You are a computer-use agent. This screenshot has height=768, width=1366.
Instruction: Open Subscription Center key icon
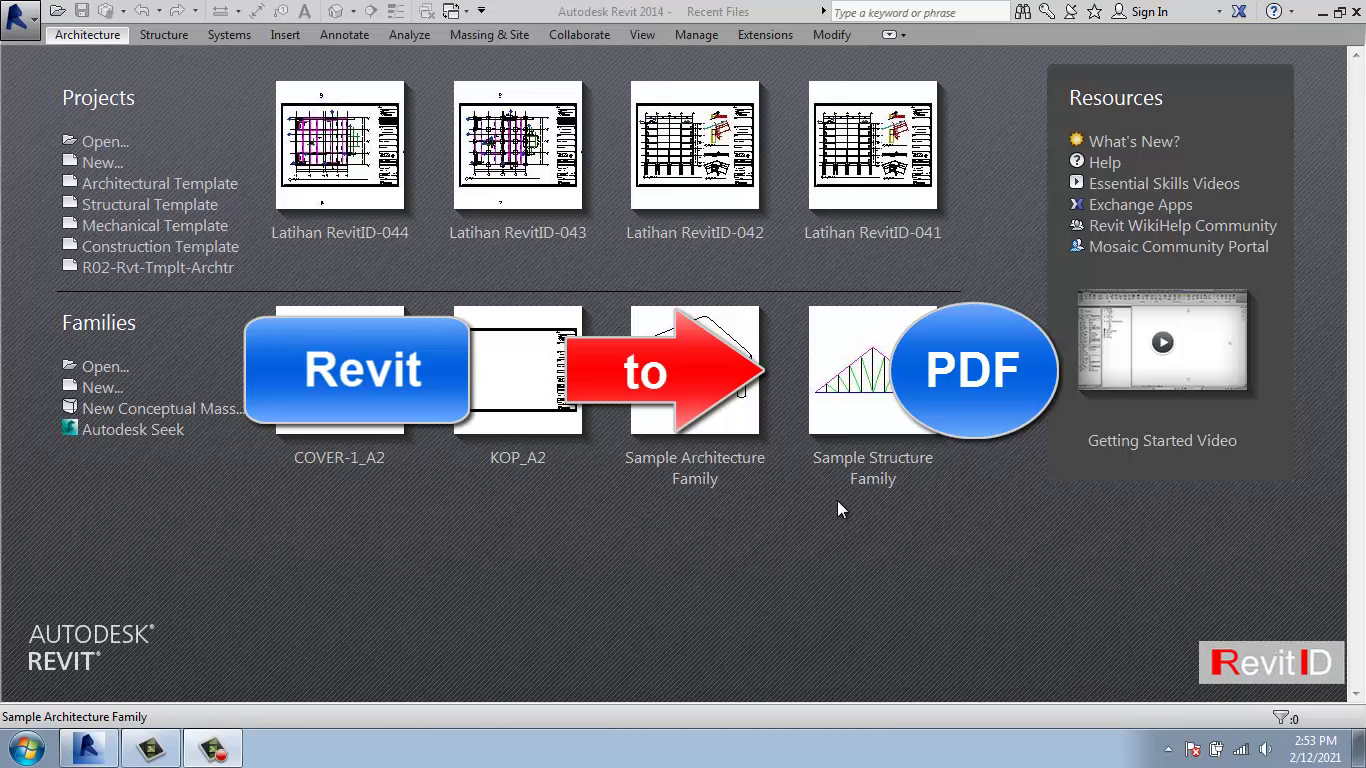(x=1047, y=11)
